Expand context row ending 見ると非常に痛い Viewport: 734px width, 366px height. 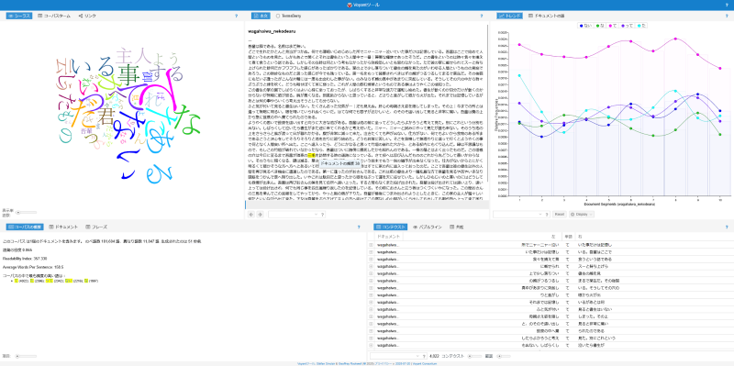click(371, 323)
